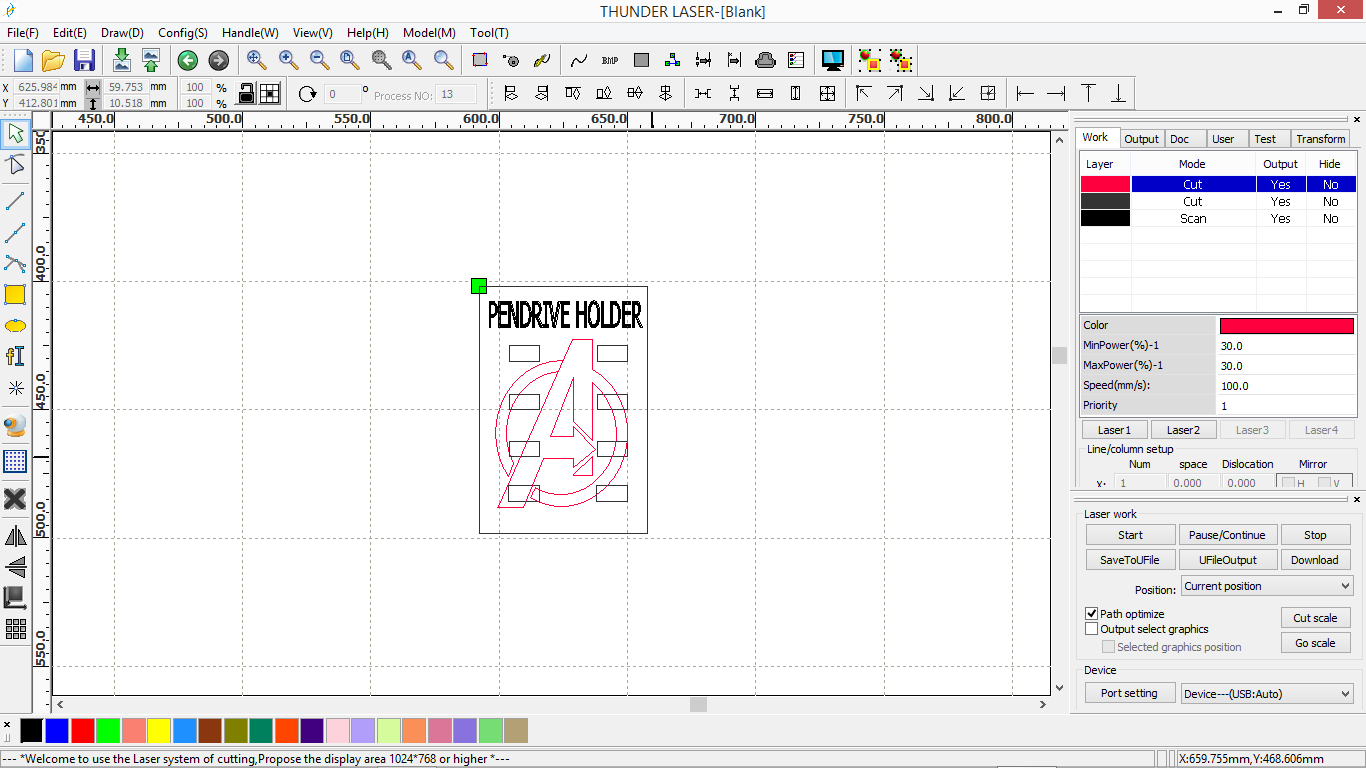The image size is (1366, 768).
Task: Click the delete X icon in the left toolbar
Action: tap(15, 499)
